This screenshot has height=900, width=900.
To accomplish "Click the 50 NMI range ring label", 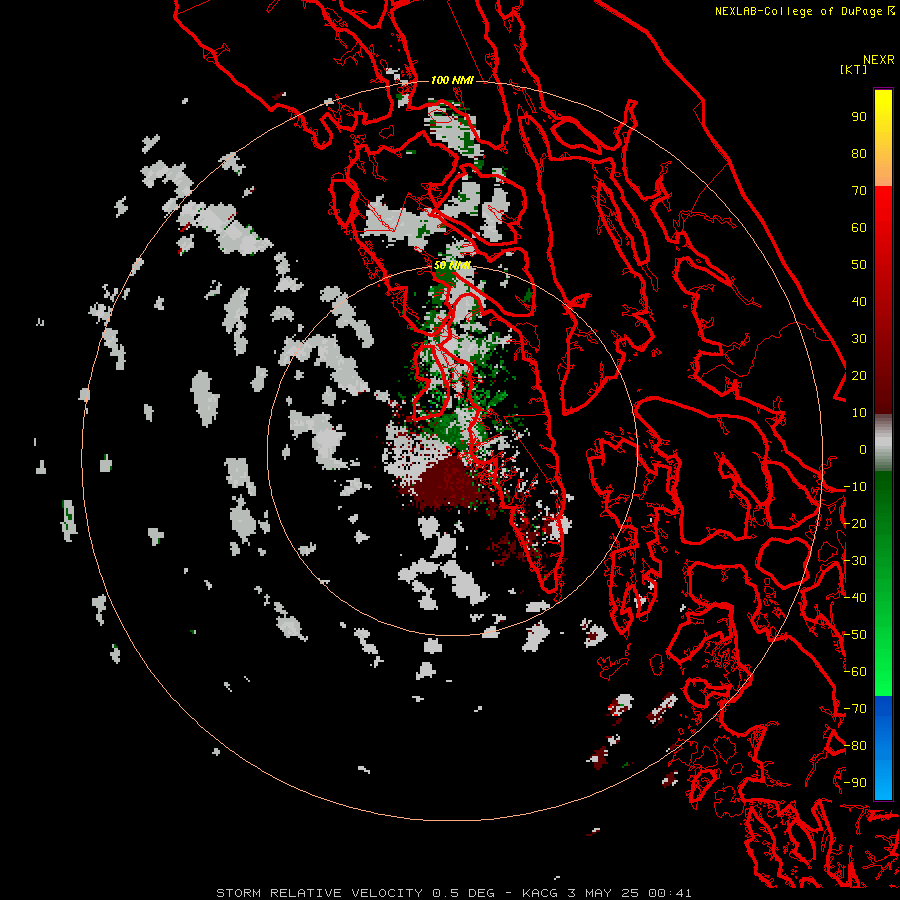I will 452,265.
